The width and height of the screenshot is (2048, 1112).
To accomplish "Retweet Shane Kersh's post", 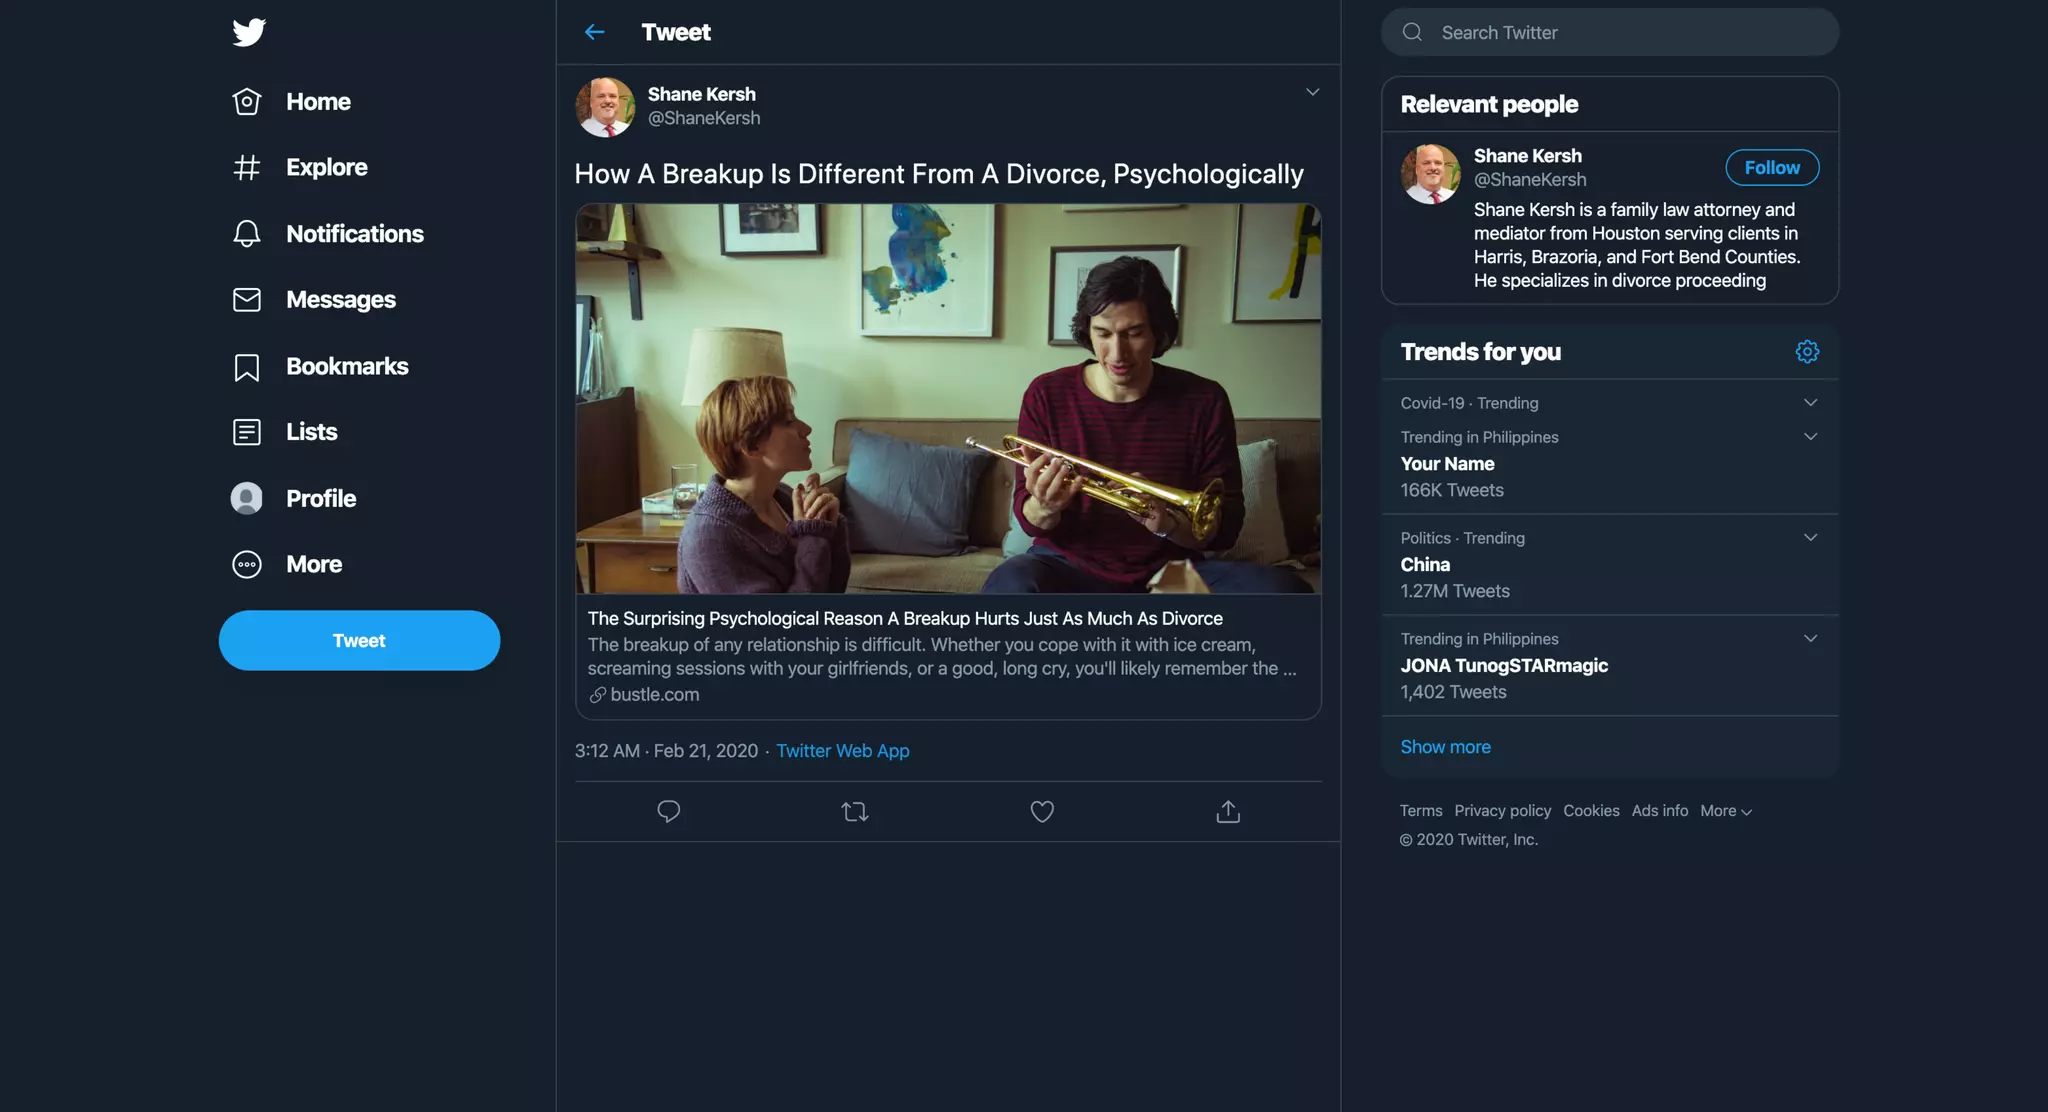I will click(855, 811).
